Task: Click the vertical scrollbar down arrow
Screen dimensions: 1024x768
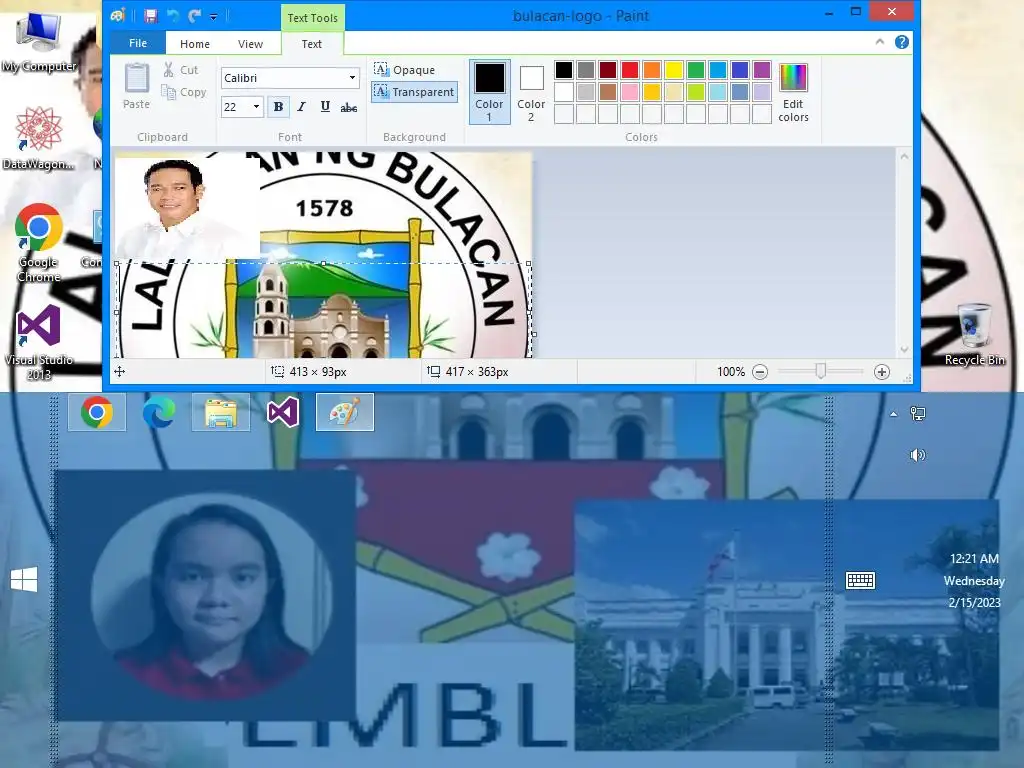Action: 904,349
